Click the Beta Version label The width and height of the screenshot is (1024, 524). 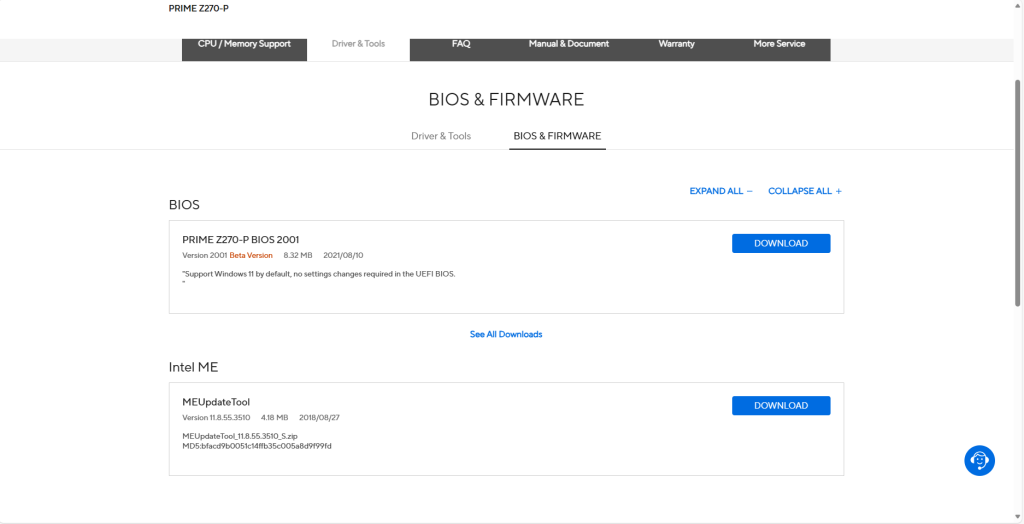point(251,255)
